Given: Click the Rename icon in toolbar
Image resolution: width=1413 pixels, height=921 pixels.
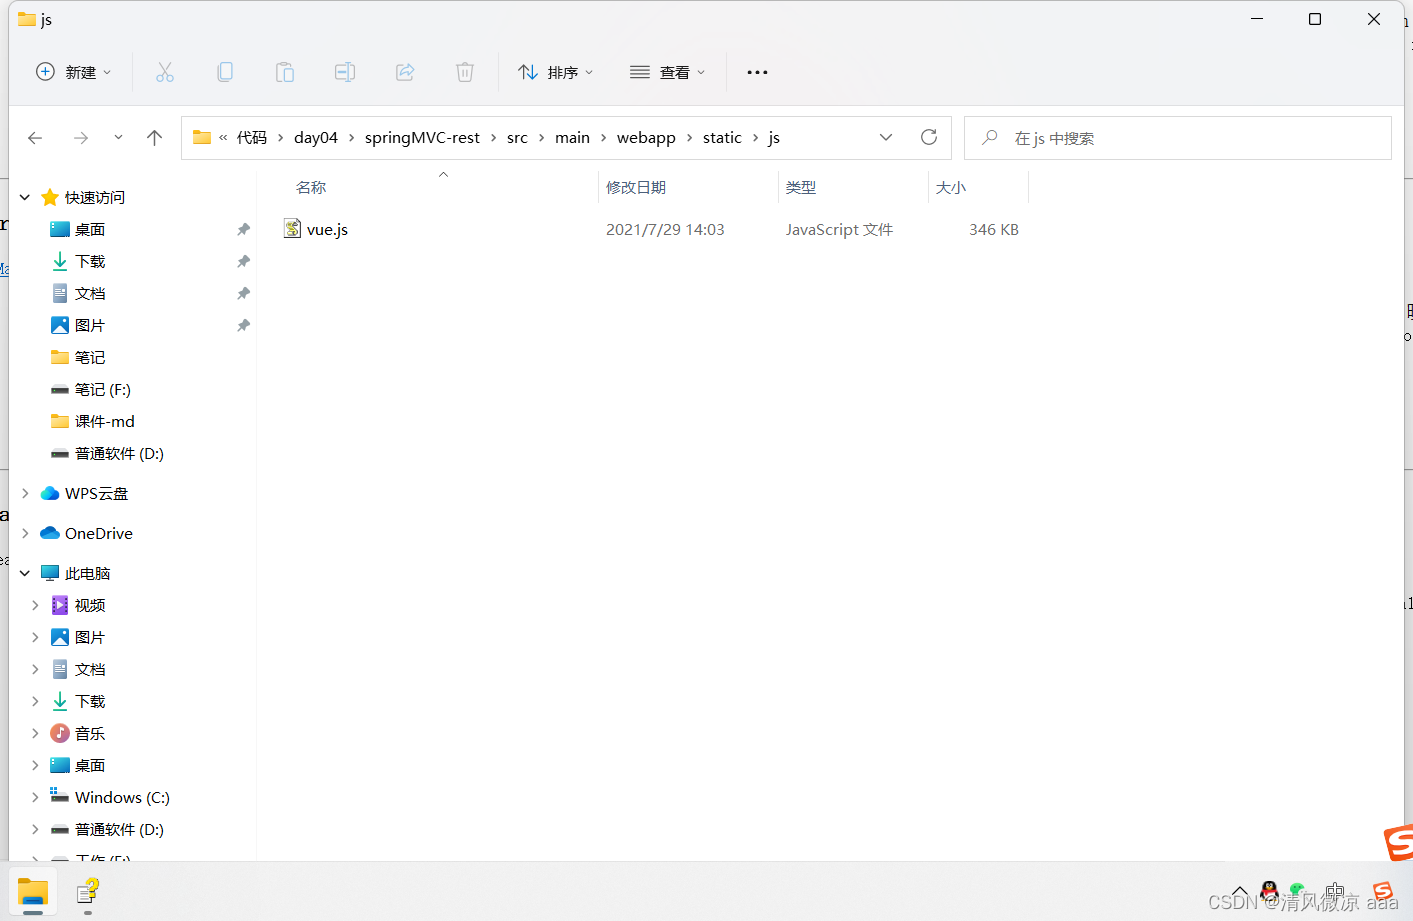Looking at the screenshot, I should click(x=345, y=72).
